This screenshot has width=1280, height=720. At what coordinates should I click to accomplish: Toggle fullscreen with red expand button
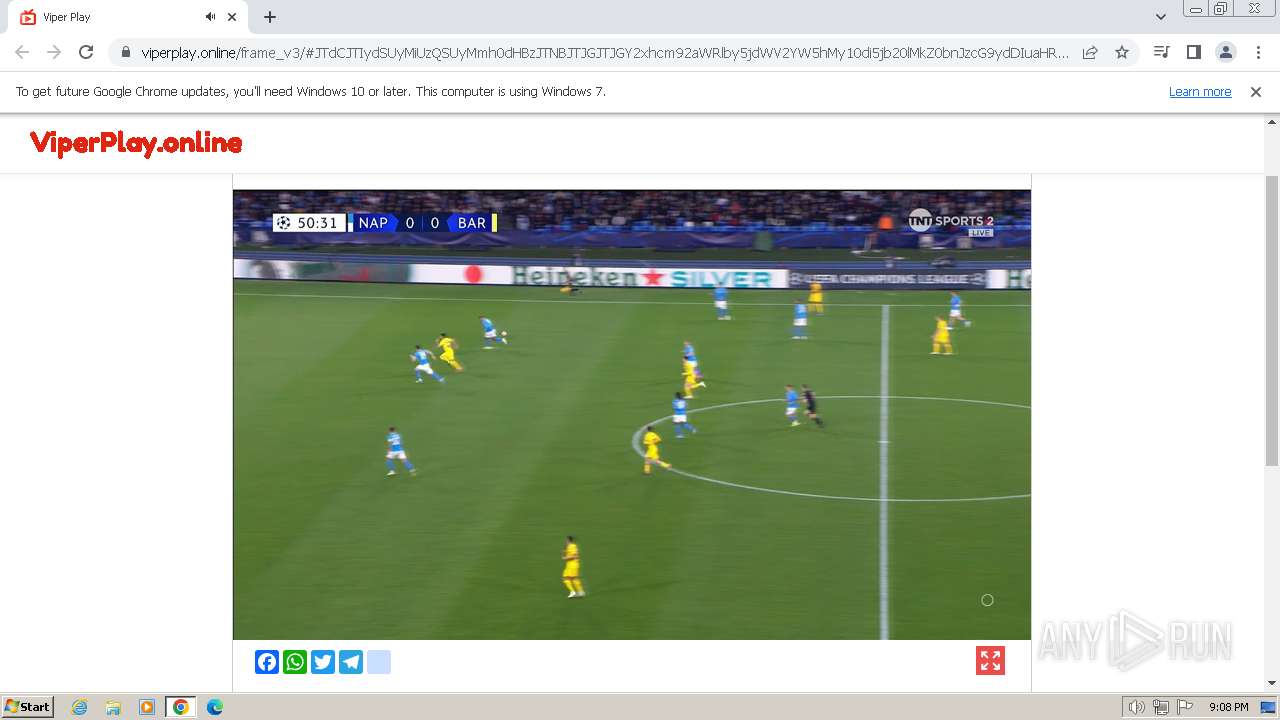(990, 661)
